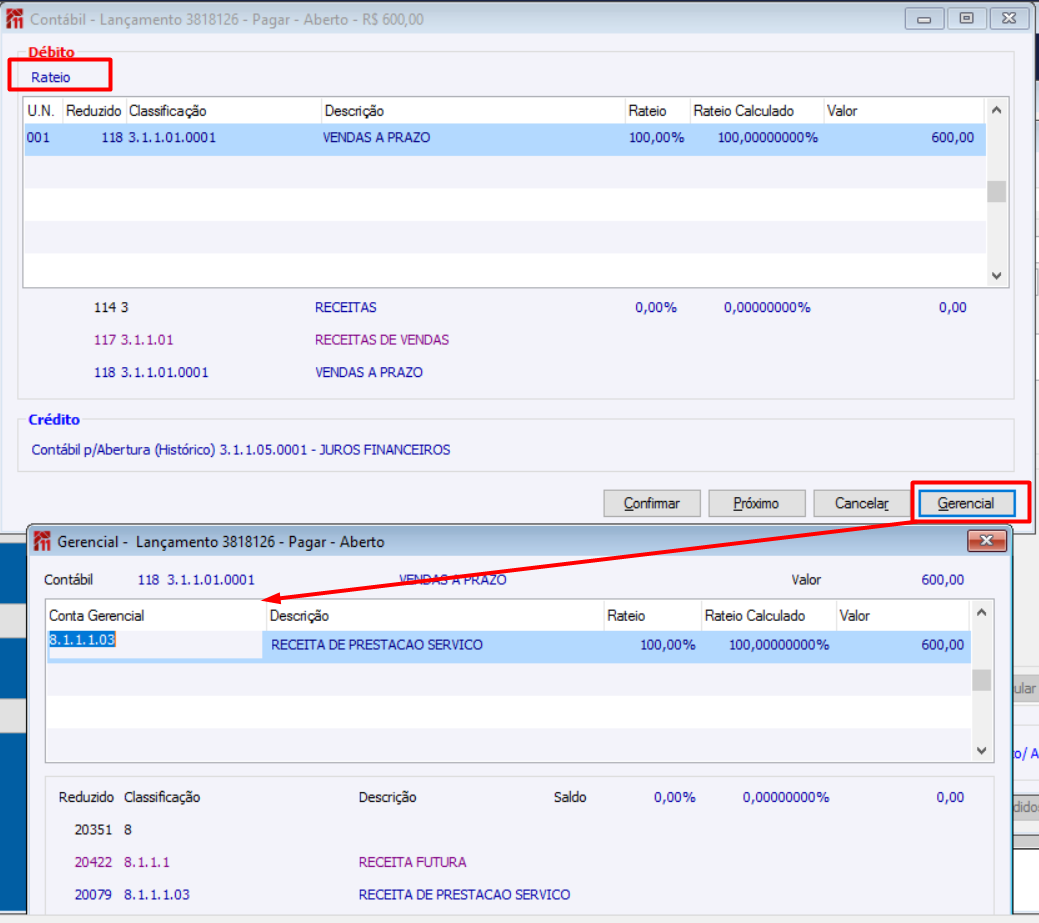This screenshot has height=923, width=1039.
Task: Click 600,00 value in Gerencial grid row
Action: pyautogui.click(x=942, y=645)
